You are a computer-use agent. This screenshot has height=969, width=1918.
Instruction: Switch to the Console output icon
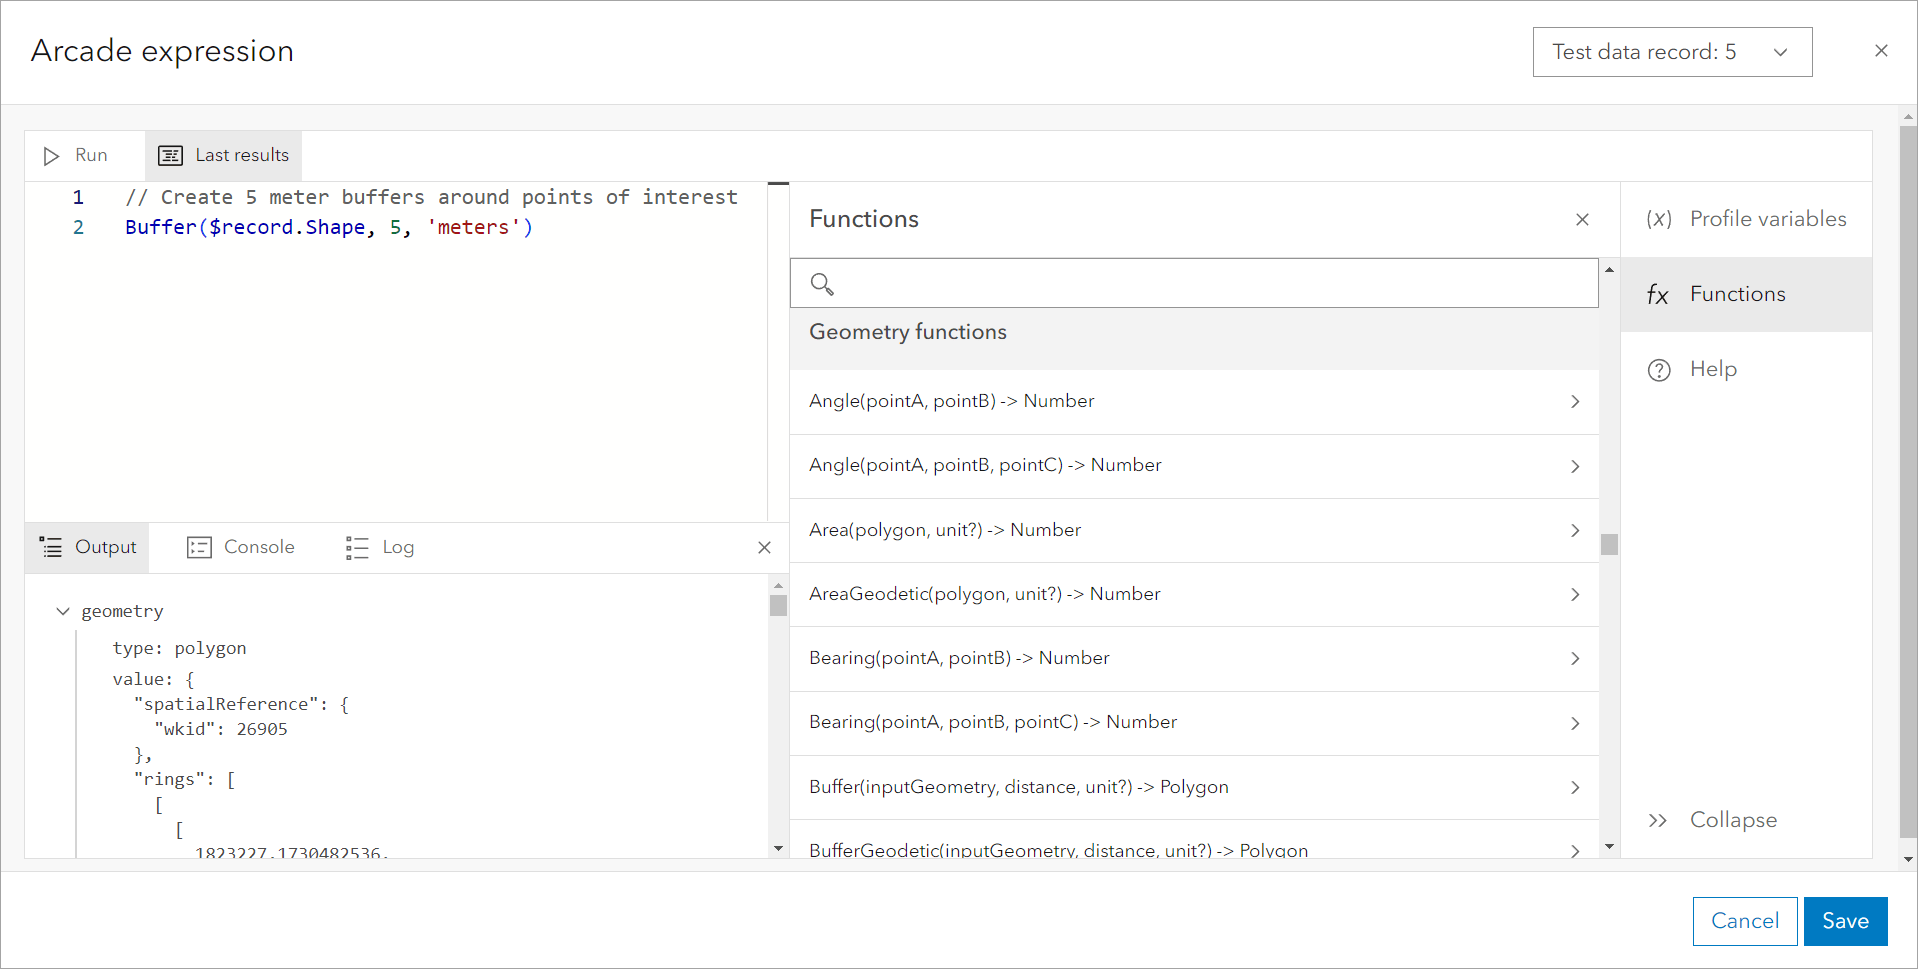click(199, 547)
